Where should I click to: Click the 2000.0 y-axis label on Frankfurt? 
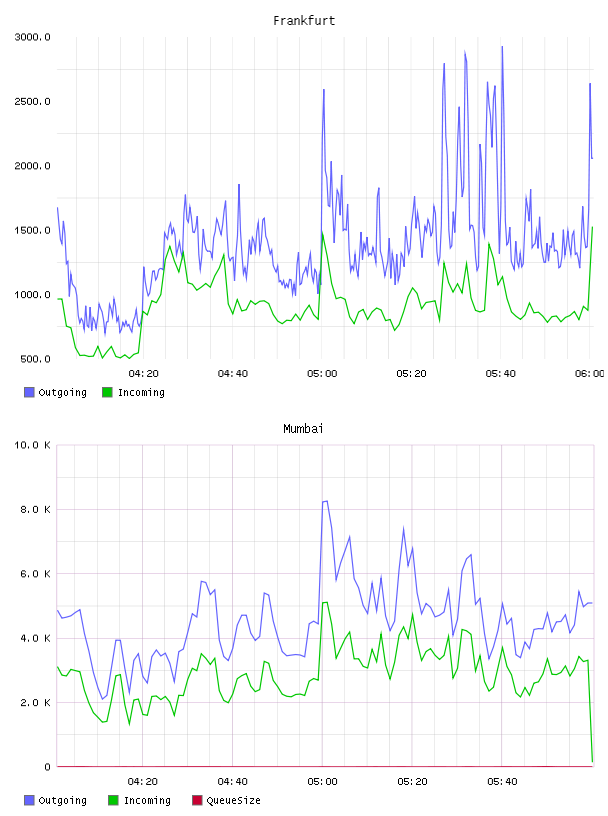(x=32, y=166)
